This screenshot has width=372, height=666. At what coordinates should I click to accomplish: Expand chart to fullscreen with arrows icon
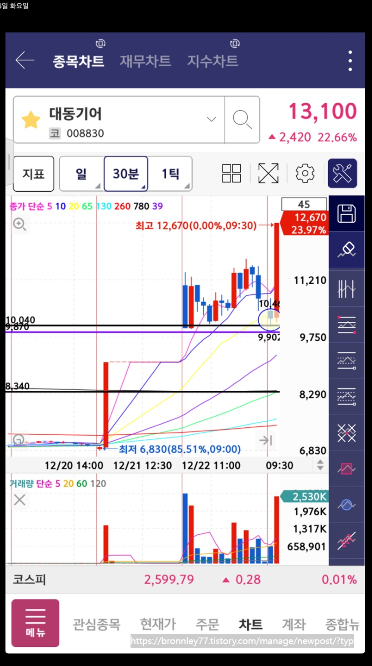click(268, 173)
